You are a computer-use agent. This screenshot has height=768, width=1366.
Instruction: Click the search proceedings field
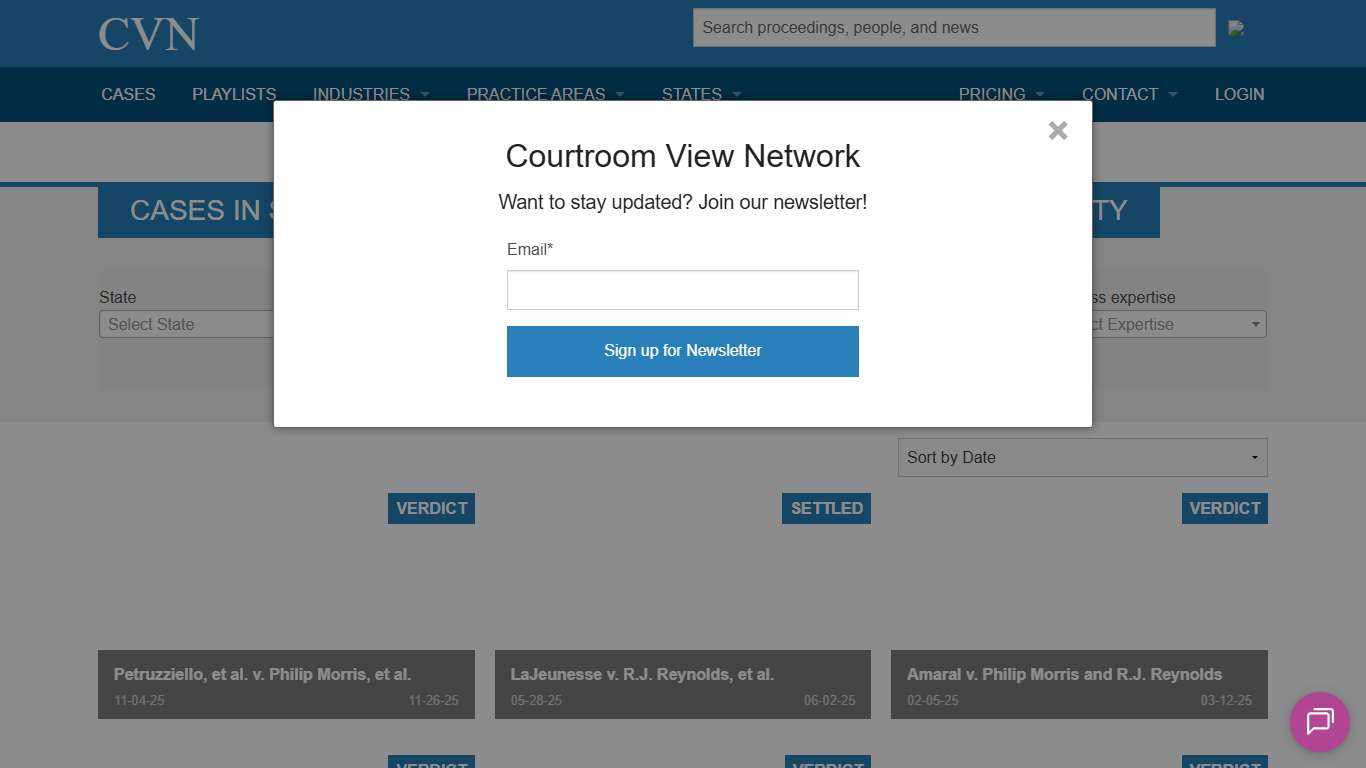point(953,27)
